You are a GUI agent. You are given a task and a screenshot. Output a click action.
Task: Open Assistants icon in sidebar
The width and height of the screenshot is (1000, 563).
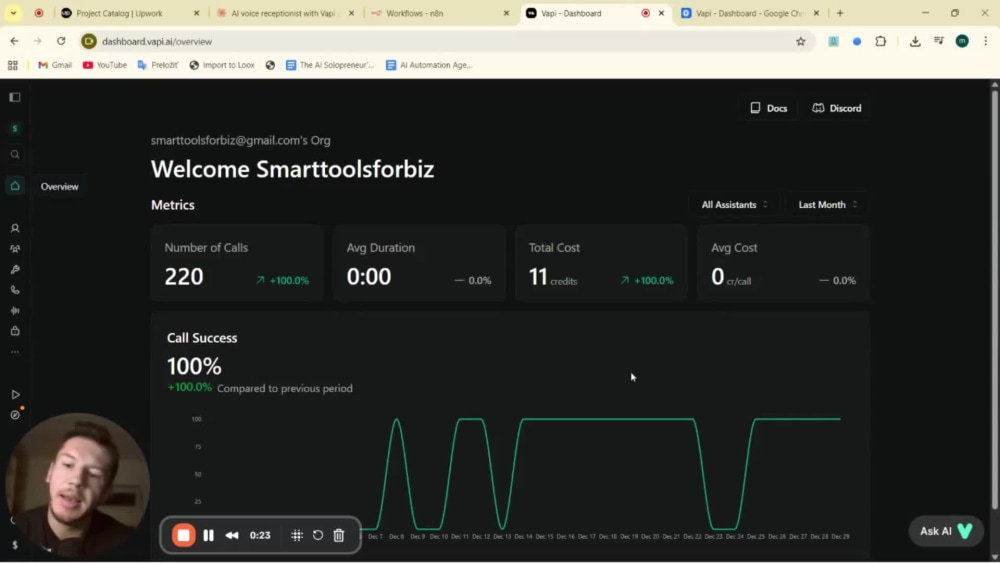(15, 228)
